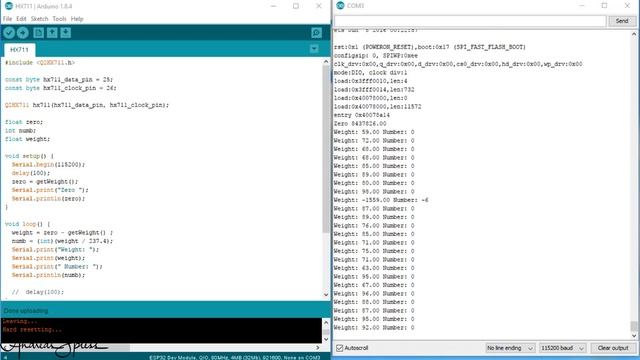
Task: Click the 'Weight: 92.00 Number: 0' line
Action: 374,328
